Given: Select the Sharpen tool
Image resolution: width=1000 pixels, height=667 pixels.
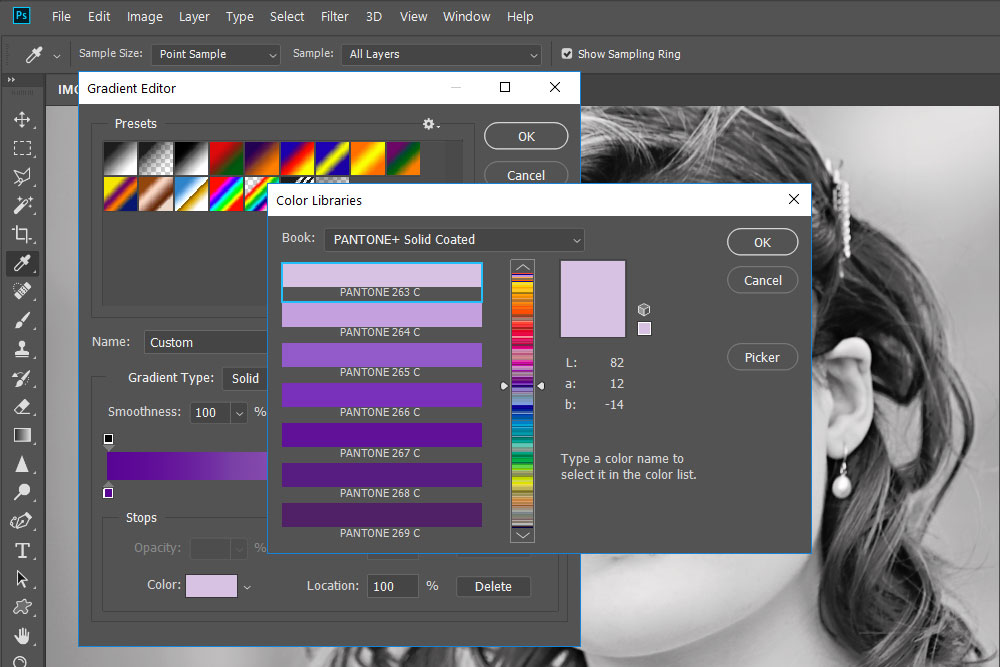Looking at the screenshot, I should (x=22, y=464).
